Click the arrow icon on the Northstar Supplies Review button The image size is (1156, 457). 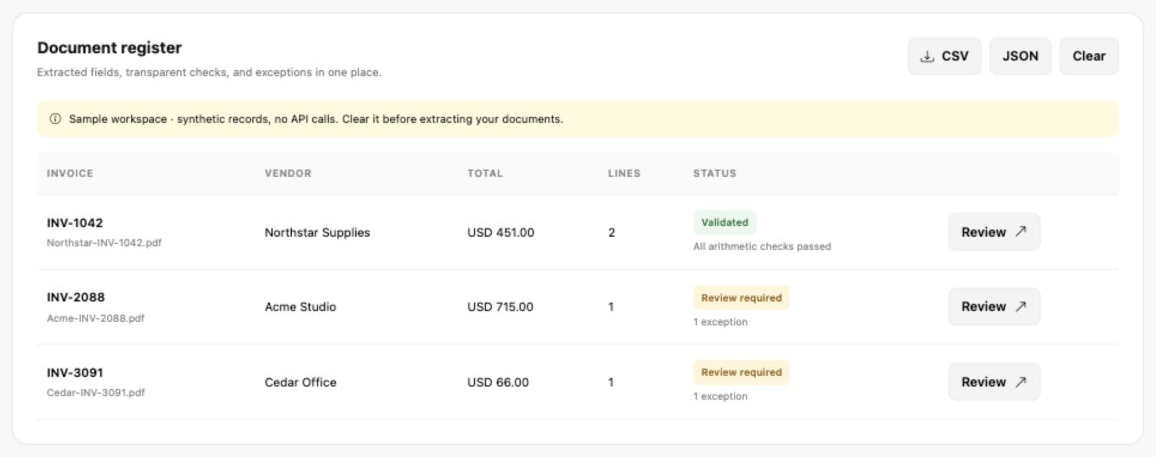(1020, 232)
